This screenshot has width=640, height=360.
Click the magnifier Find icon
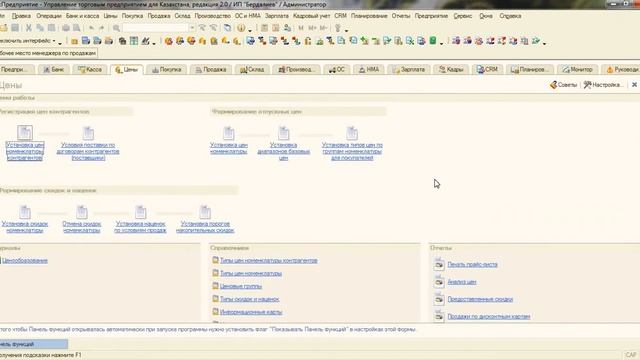pos(116,28)
